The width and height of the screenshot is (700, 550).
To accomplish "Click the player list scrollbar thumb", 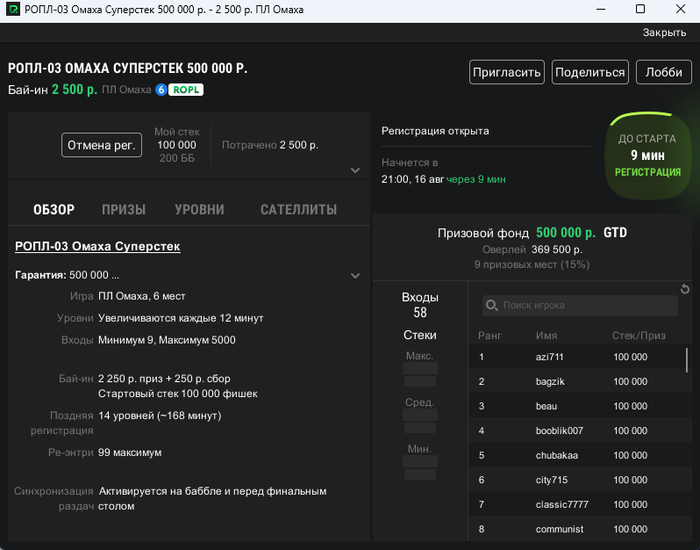I will tap(687, 360).
